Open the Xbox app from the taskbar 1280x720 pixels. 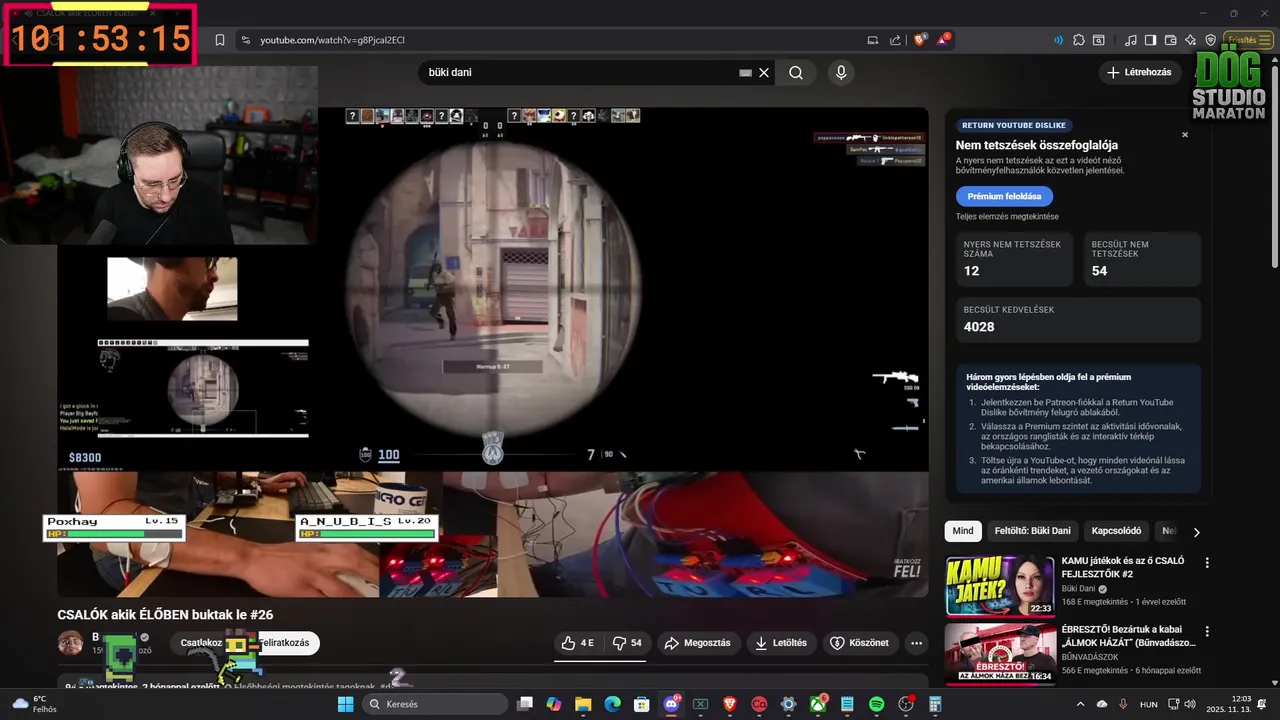pos(818,704)
